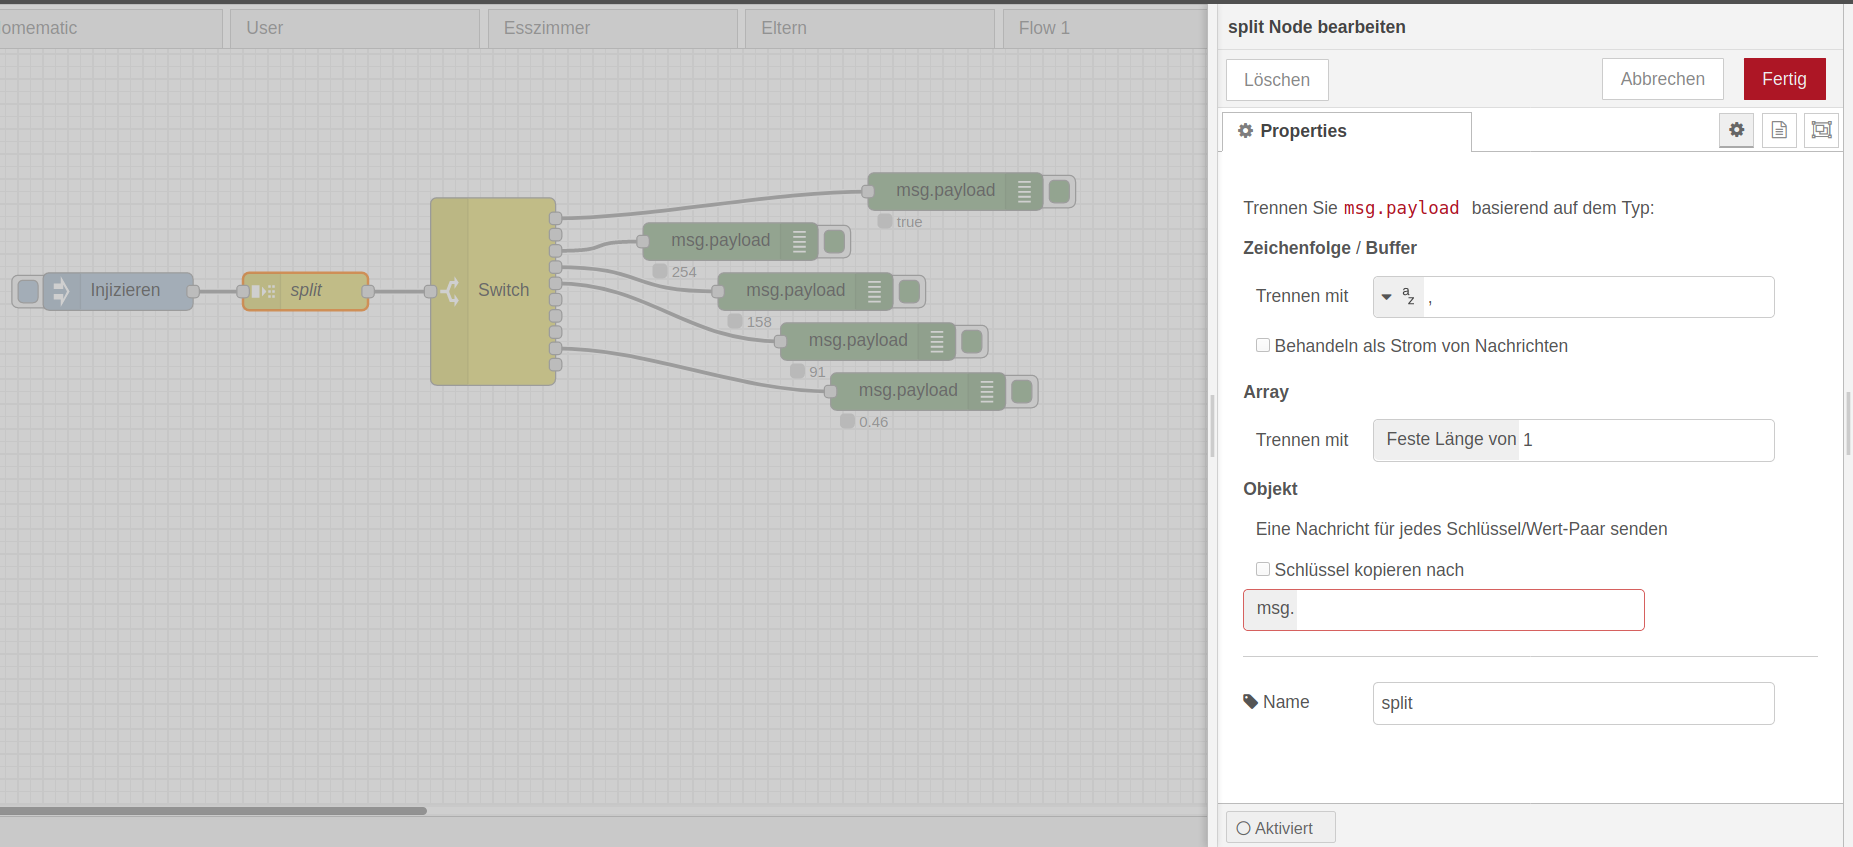Viewport: 1853px width, 847px height.
Task: Switch to the Flow 1 tab
Action: 1105,28
